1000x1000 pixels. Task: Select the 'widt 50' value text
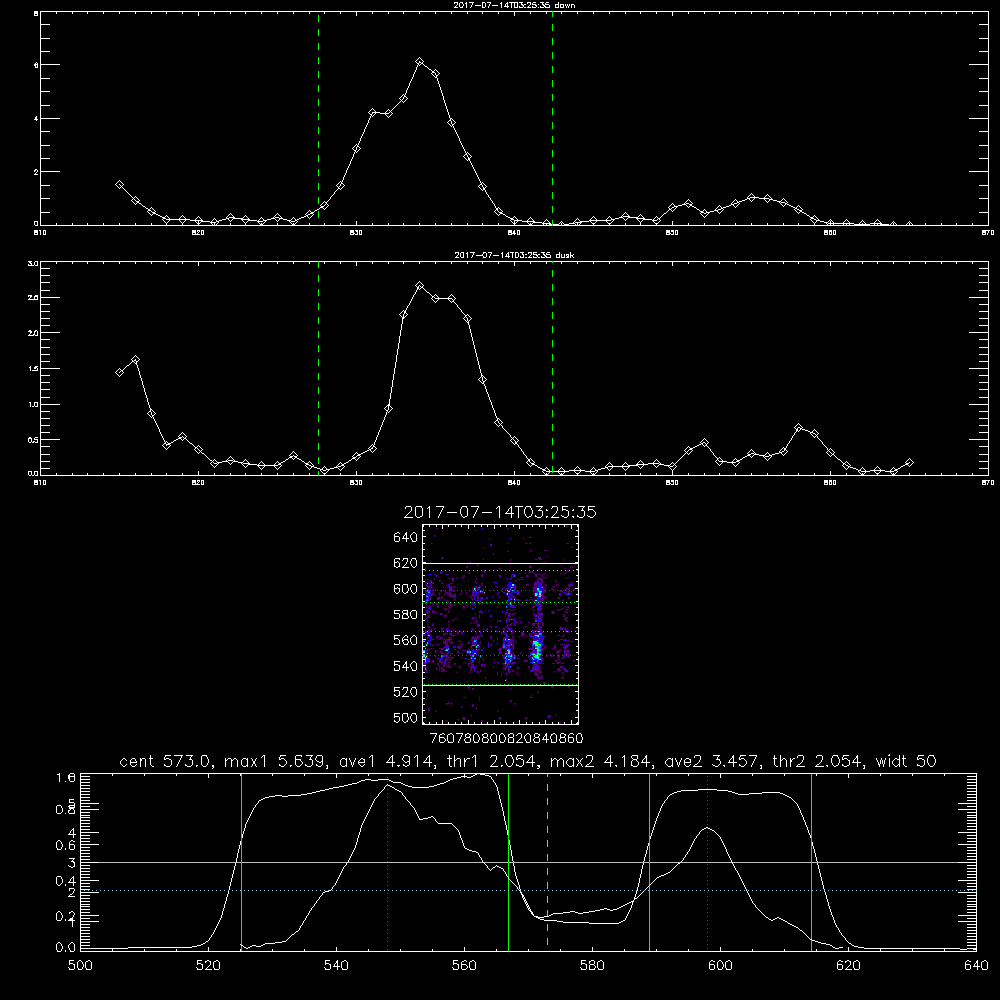point(906,761)
